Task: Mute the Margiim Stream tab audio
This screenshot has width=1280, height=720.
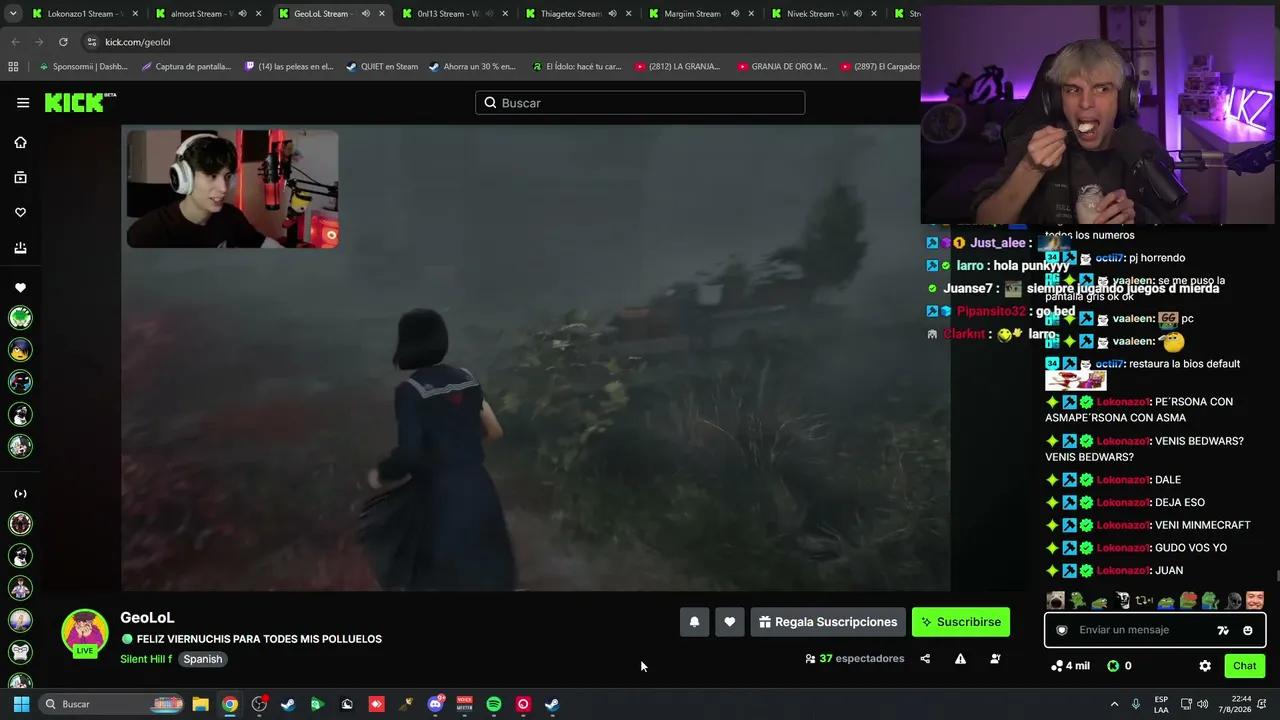Action: coord(735,14)
